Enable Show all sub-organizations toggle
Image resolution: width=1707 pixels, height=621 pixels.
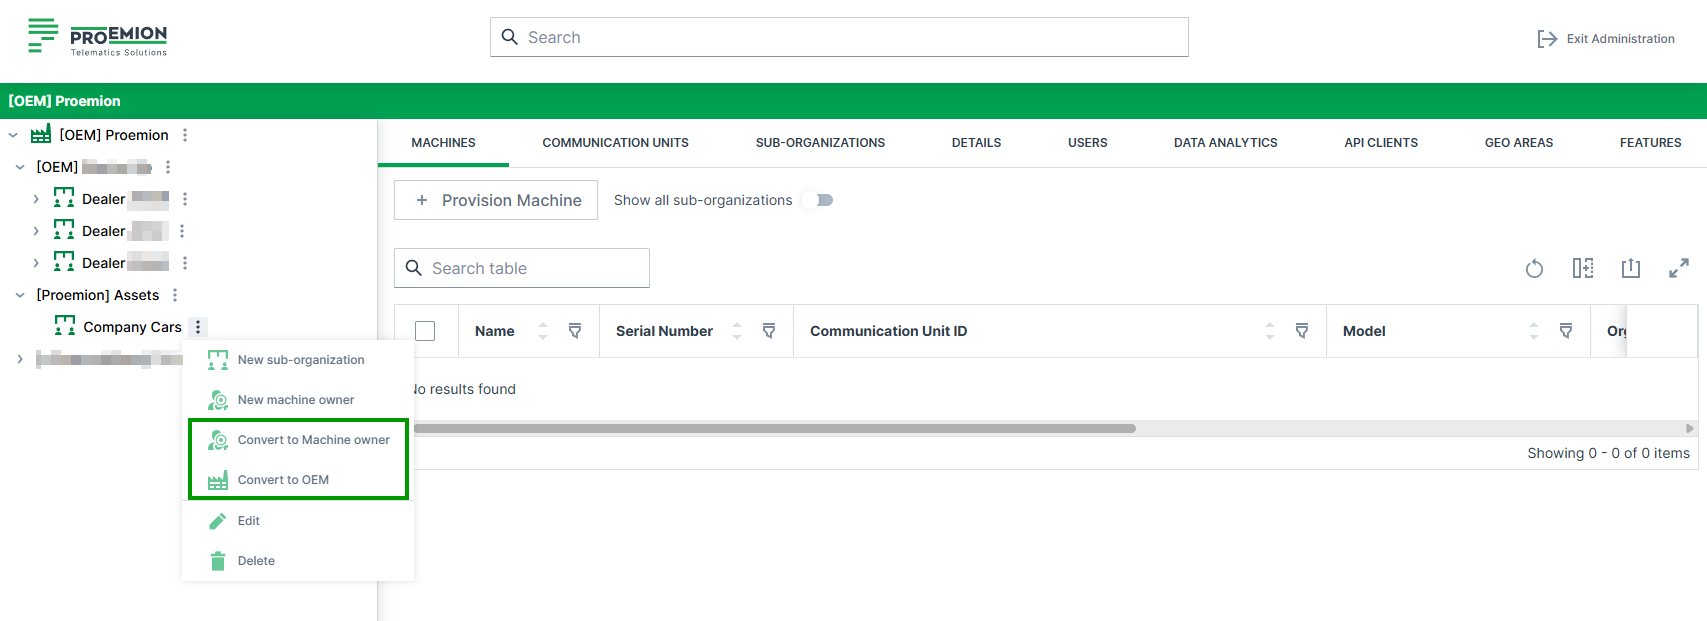(819, 200)
